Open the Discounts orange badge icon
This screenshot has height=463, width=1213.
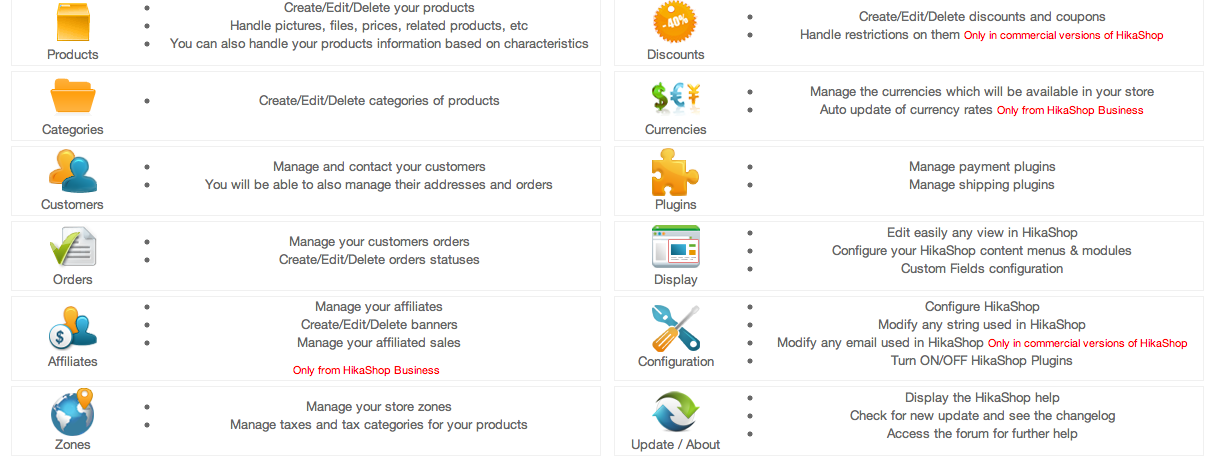click(676, 22)
